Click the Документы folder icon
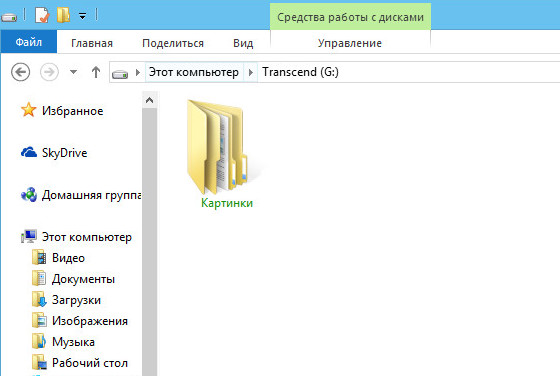This screenshot has width=560, height=376. 39,279
